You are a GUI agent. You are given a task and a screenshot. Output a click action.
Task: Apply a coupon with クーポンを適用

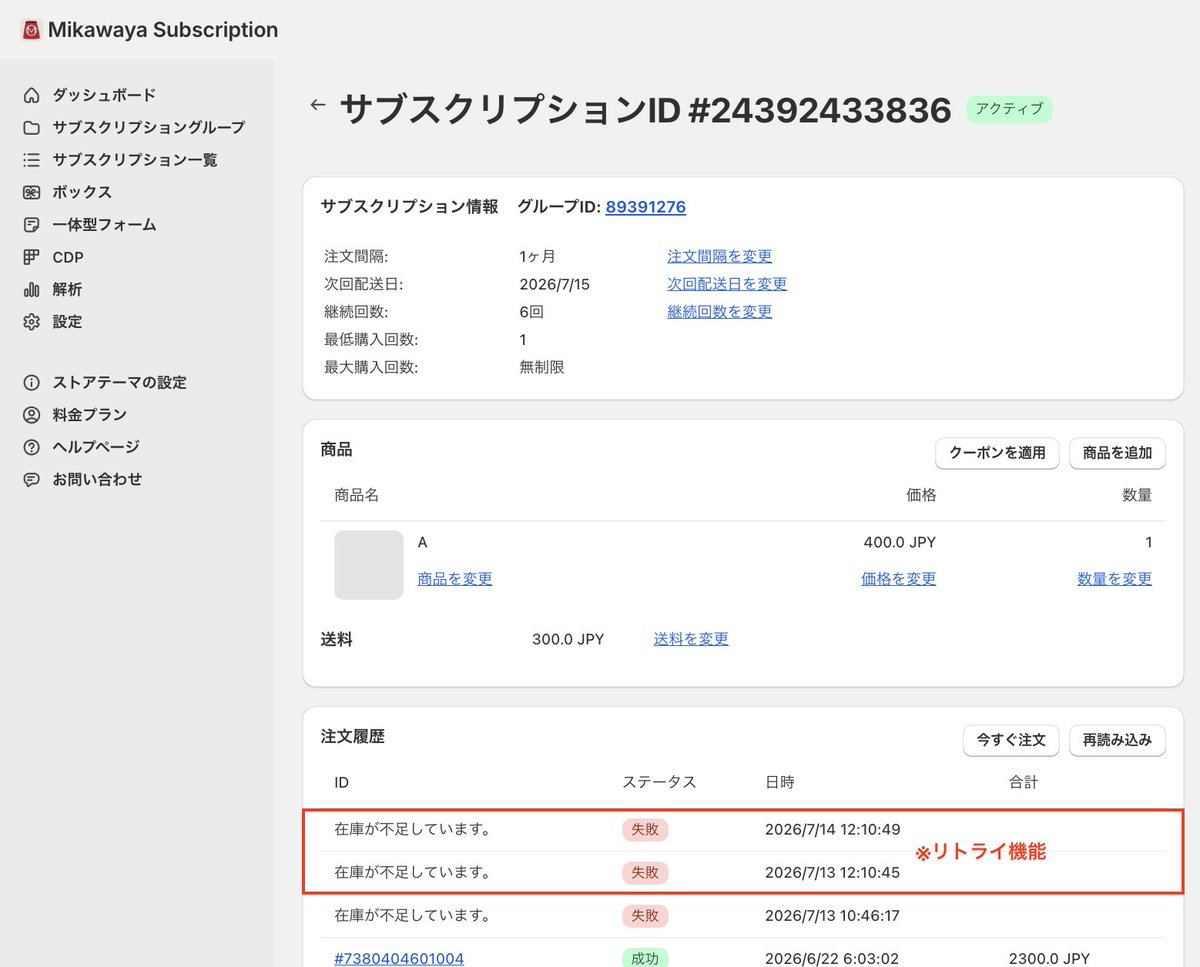(997, 453)
